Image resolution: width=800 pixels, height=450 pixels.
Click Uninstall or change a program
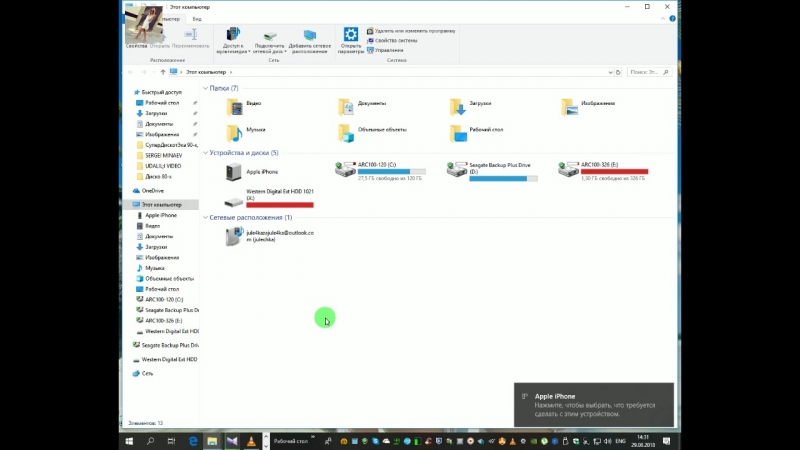point(414,31)
